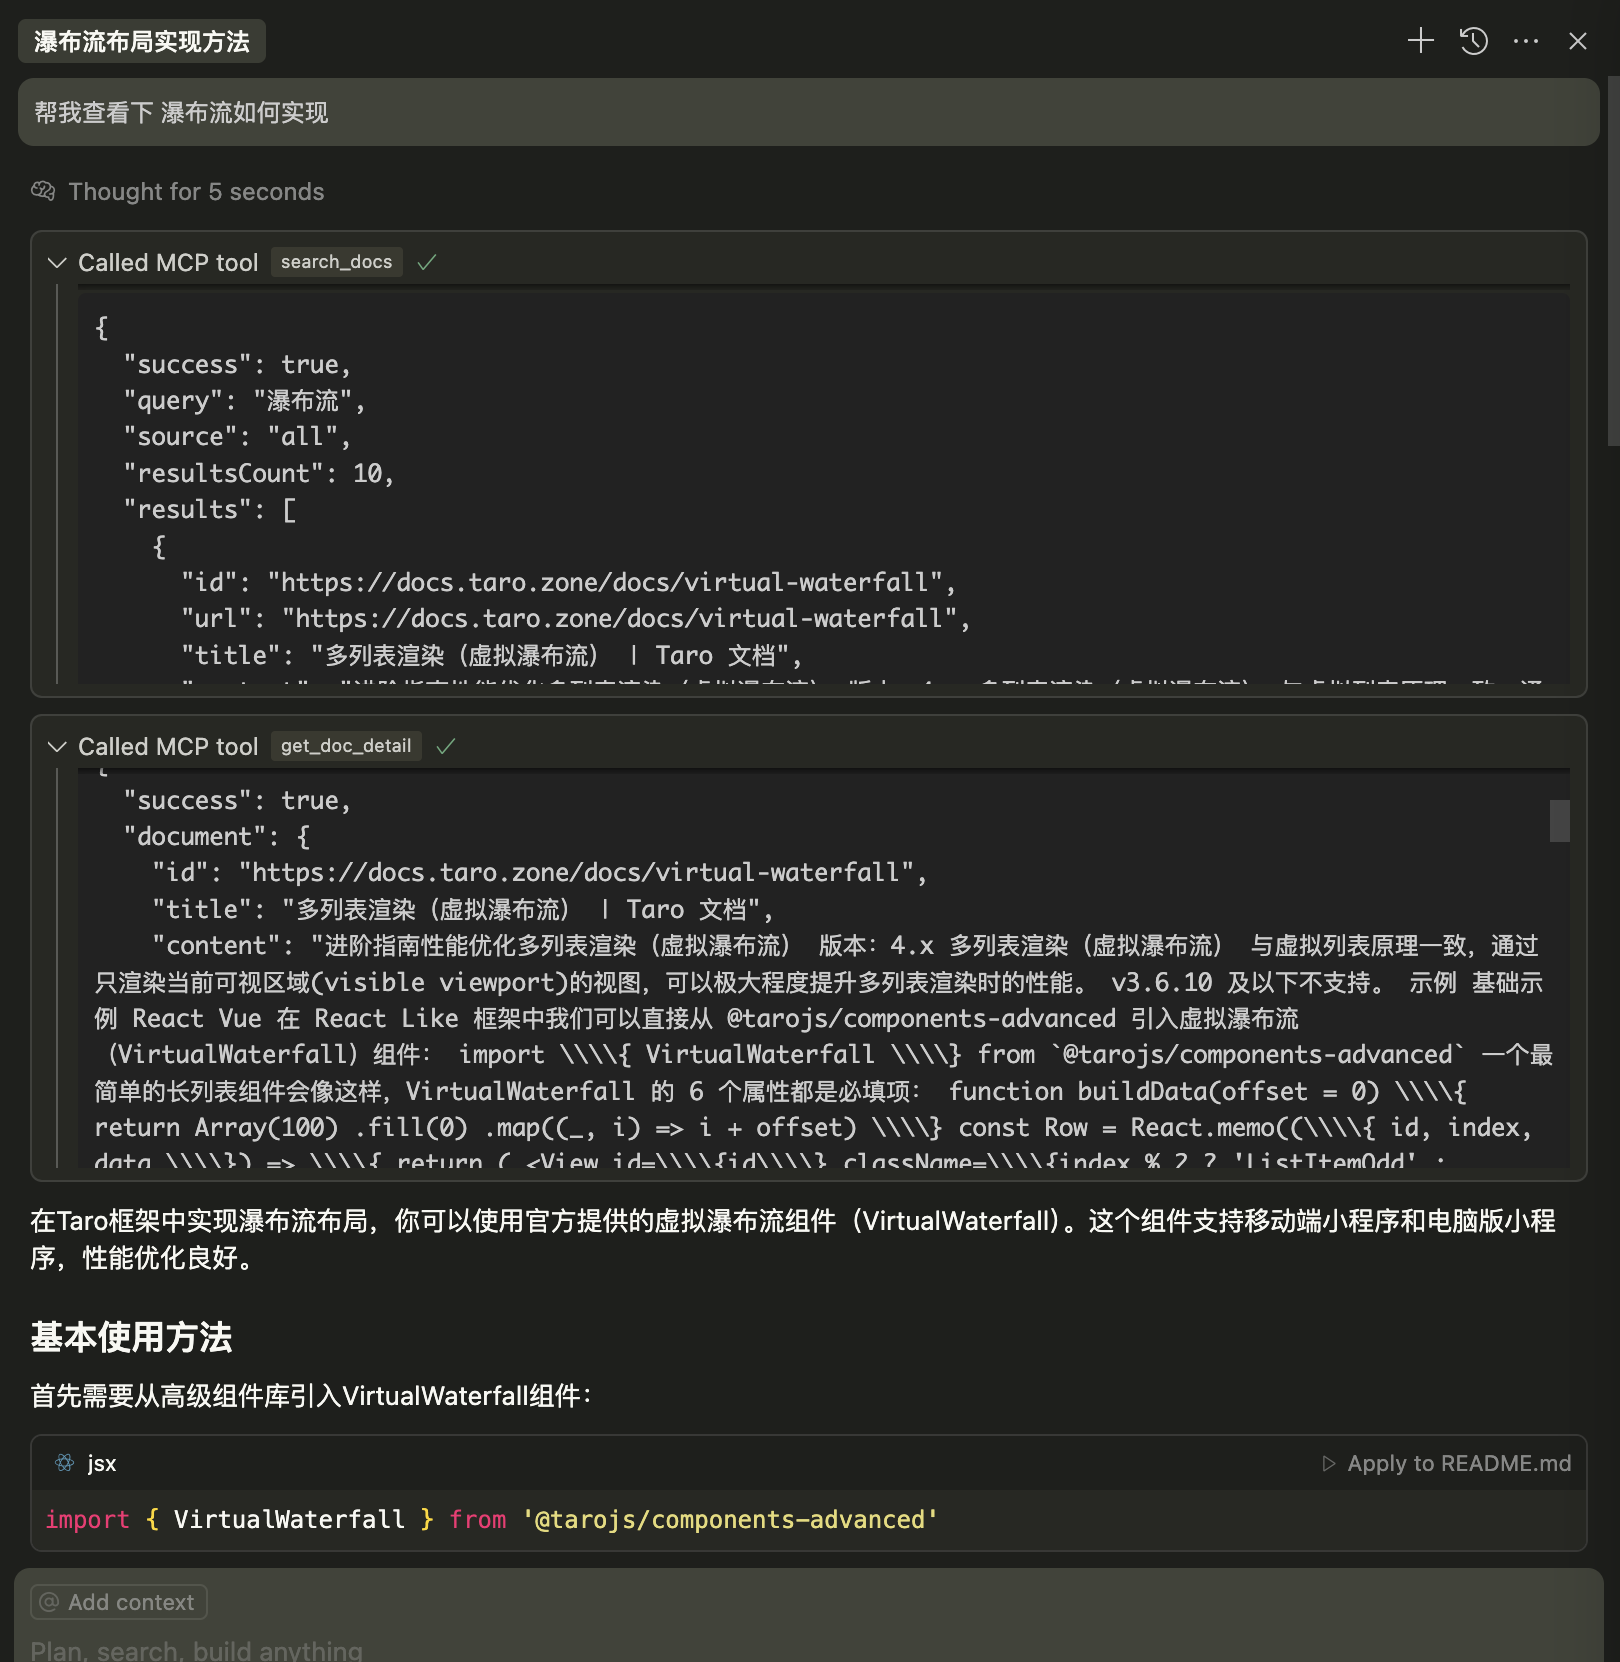Collapse the get_doc_detail MCP tool call
Viewport: 1620px width, 1662px height.
[x=57, y=746]
